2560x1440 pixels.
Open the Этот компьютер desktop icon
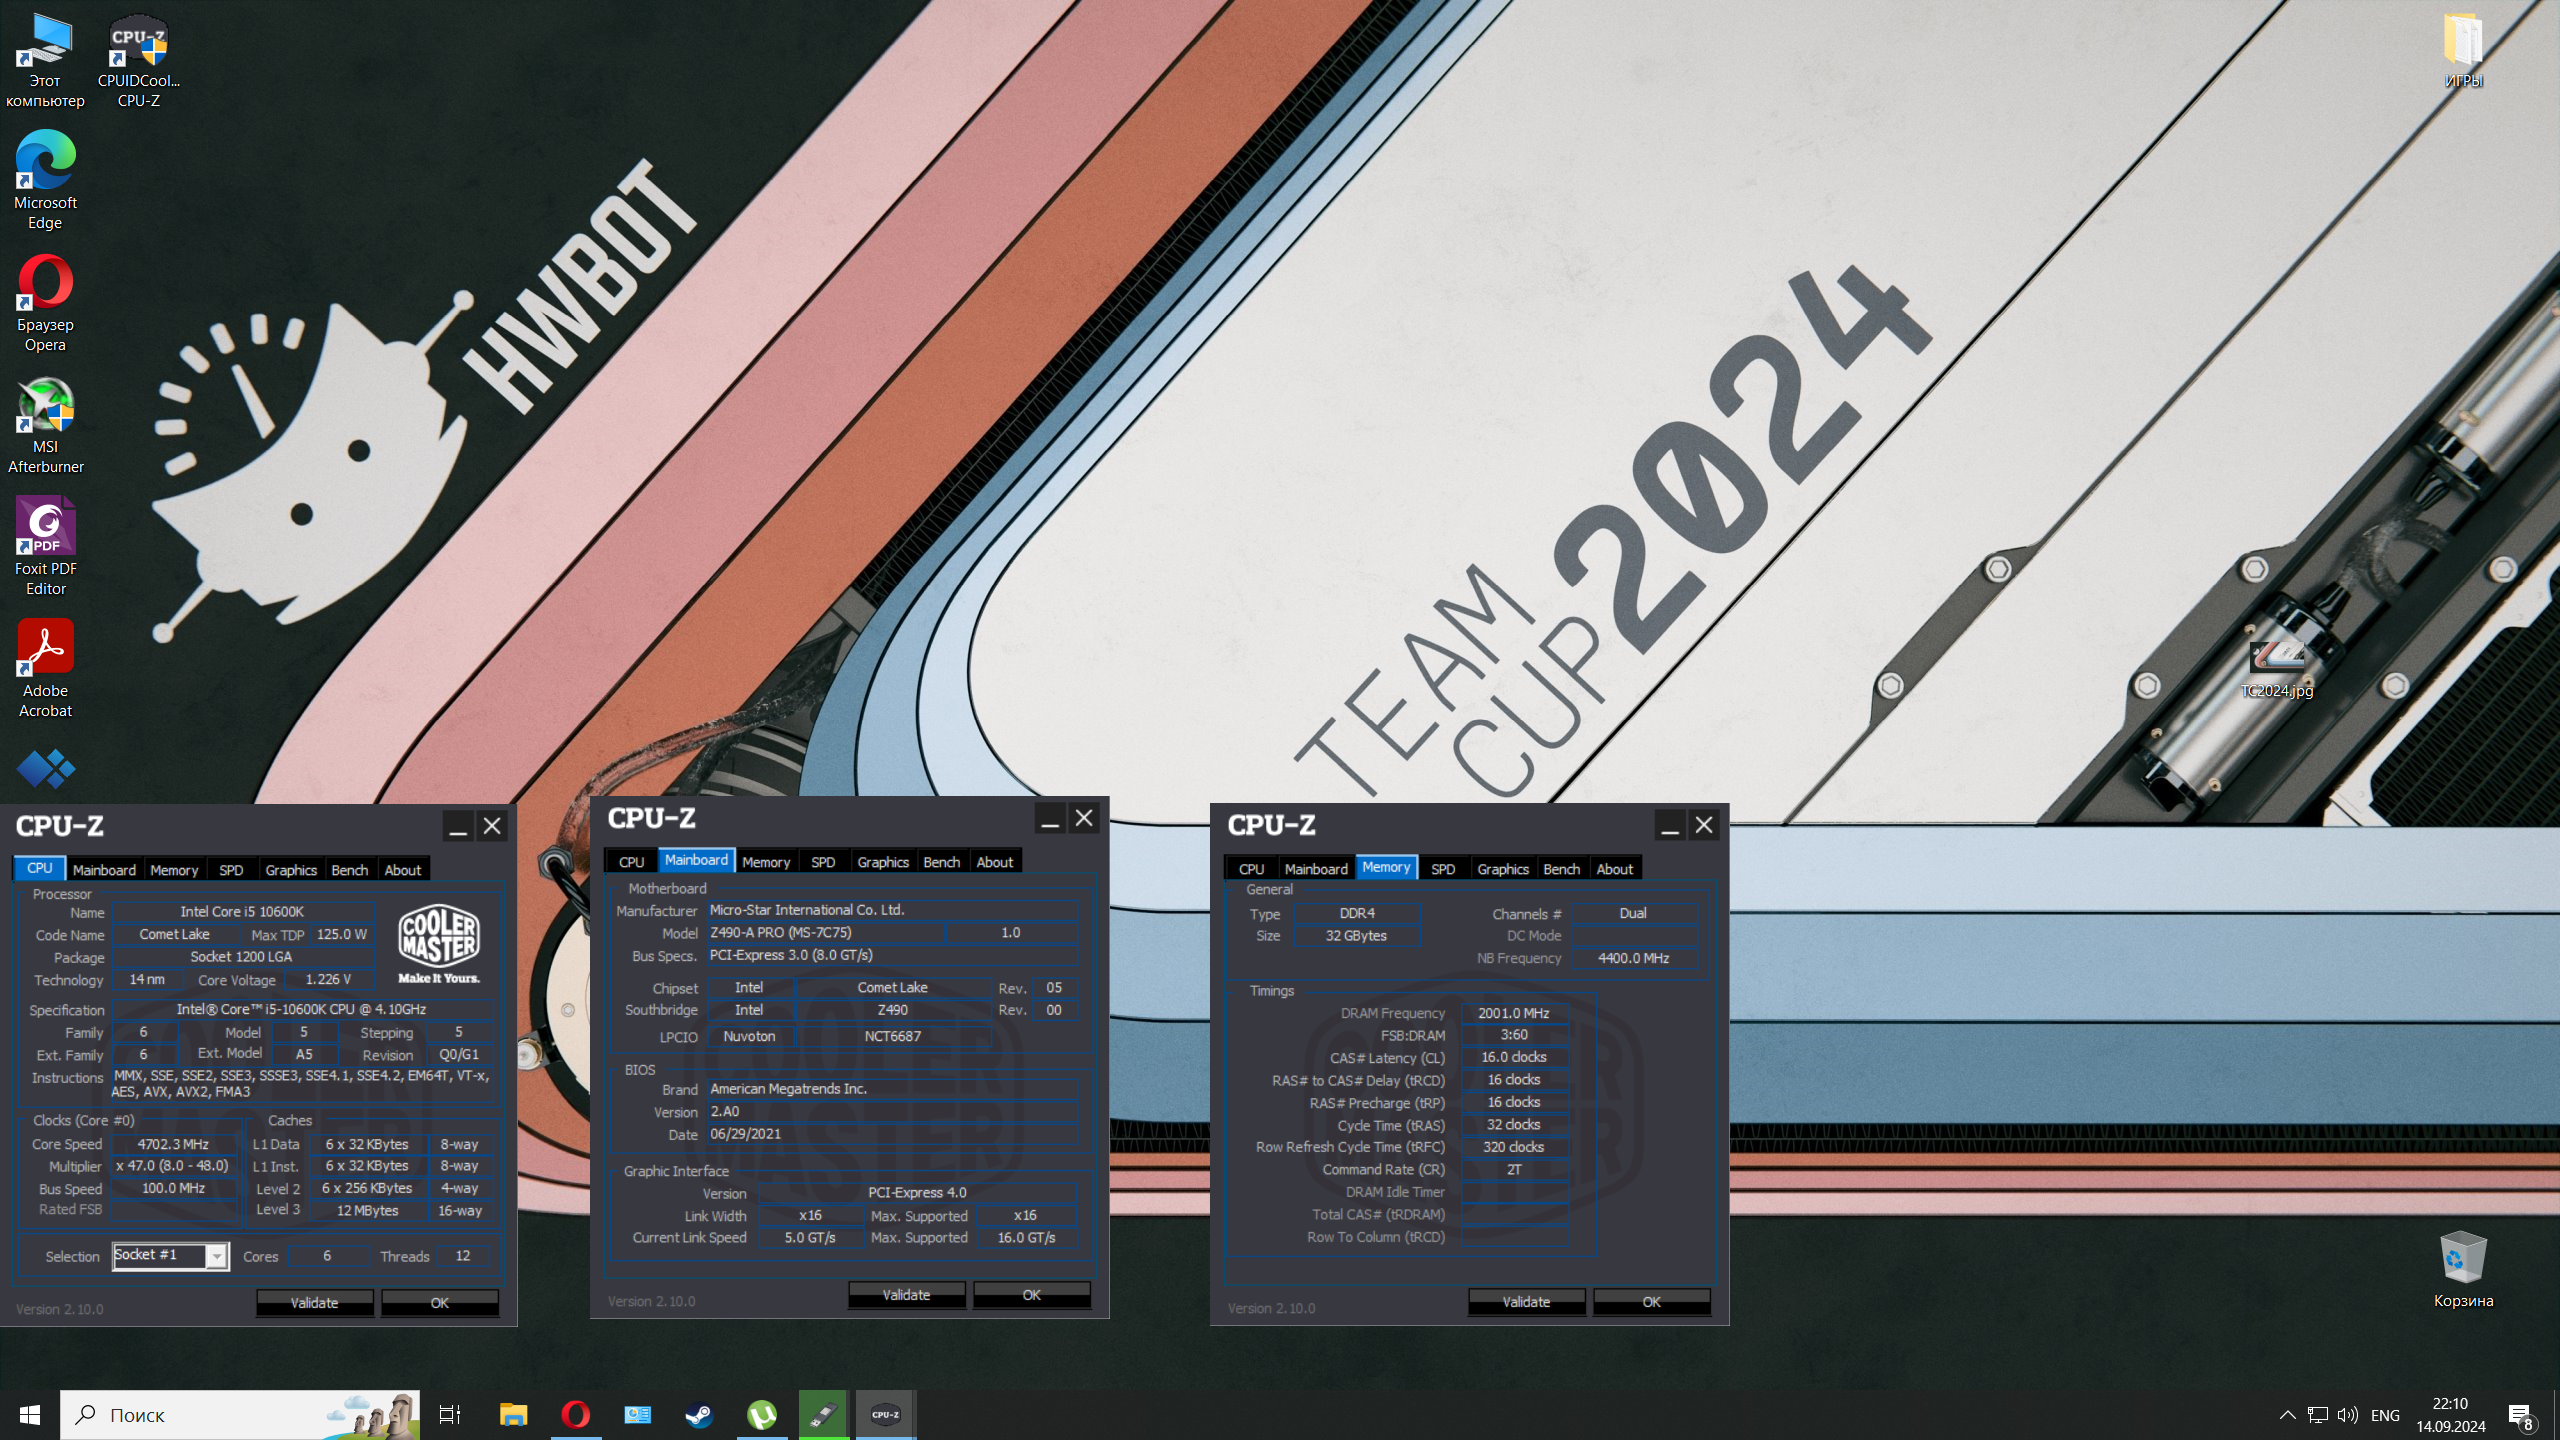click(45, 60)
